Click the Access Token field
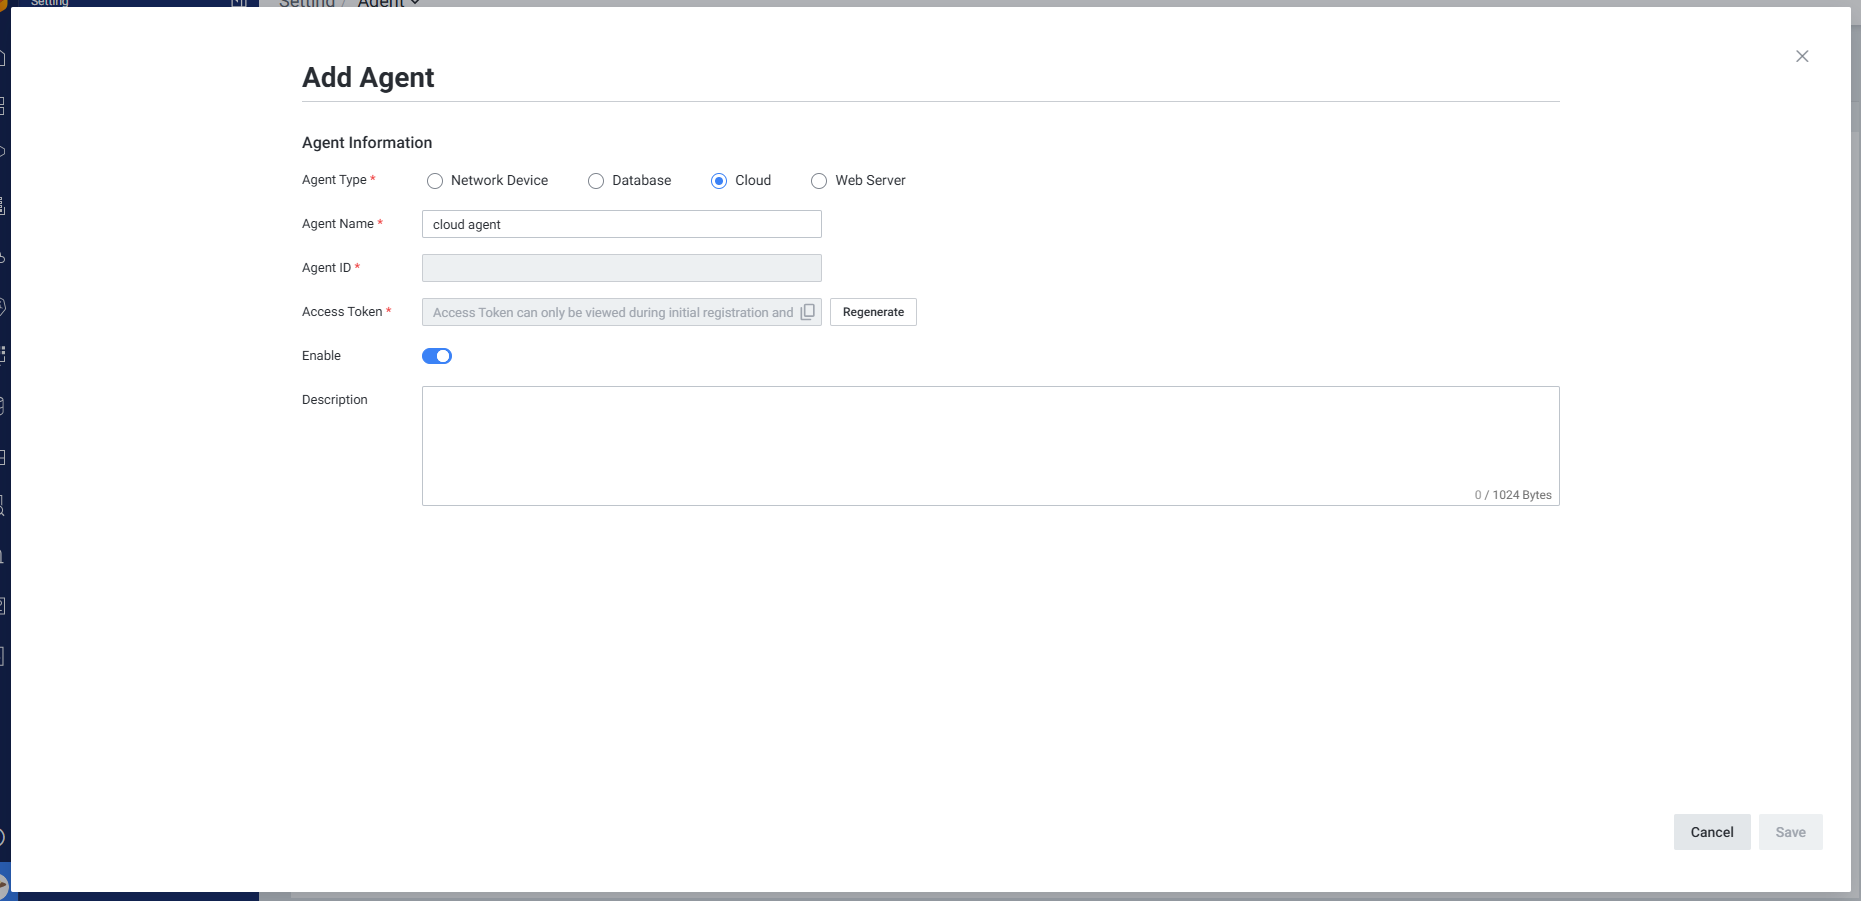Screen dimensions: 1861x901 pos(612,312)
